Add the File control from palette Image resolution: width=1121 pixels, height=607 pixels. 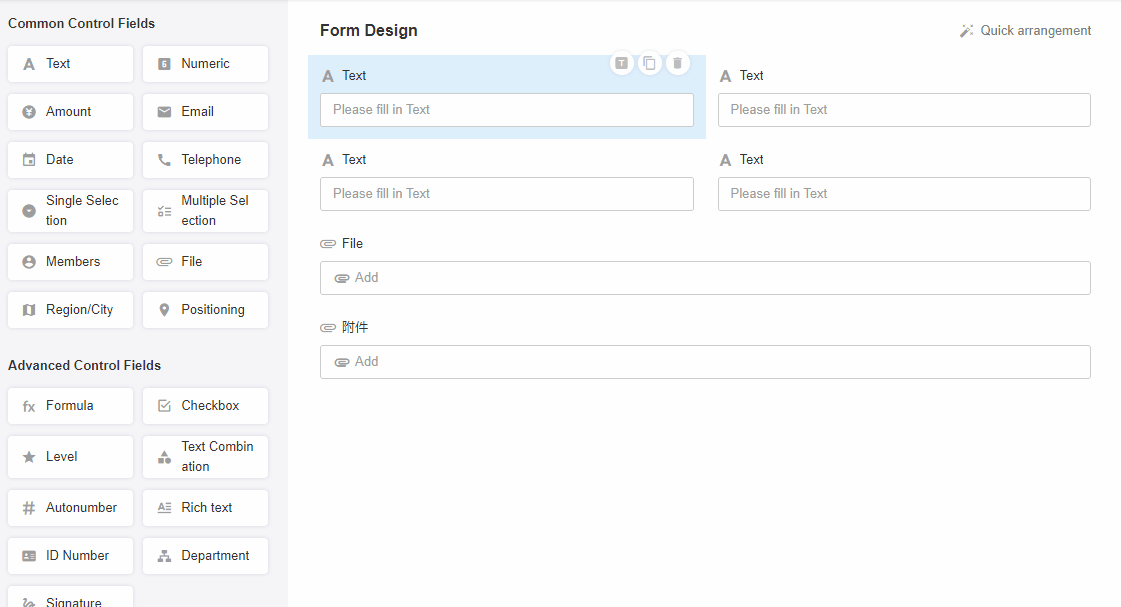(205, 262)
